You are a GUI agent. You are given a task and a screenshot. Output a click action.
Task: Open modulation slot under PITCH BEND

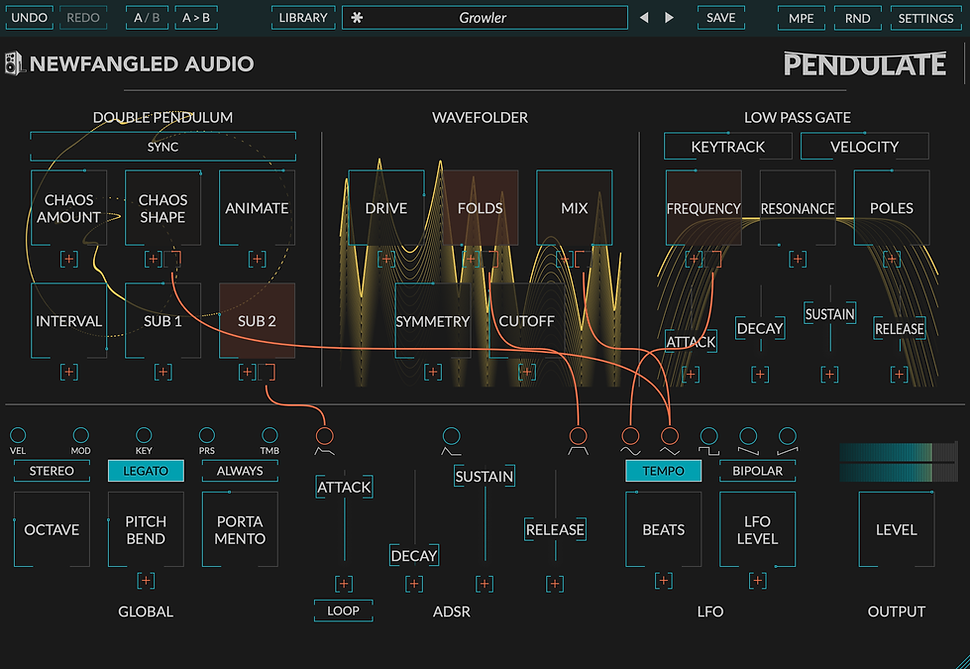145,581
